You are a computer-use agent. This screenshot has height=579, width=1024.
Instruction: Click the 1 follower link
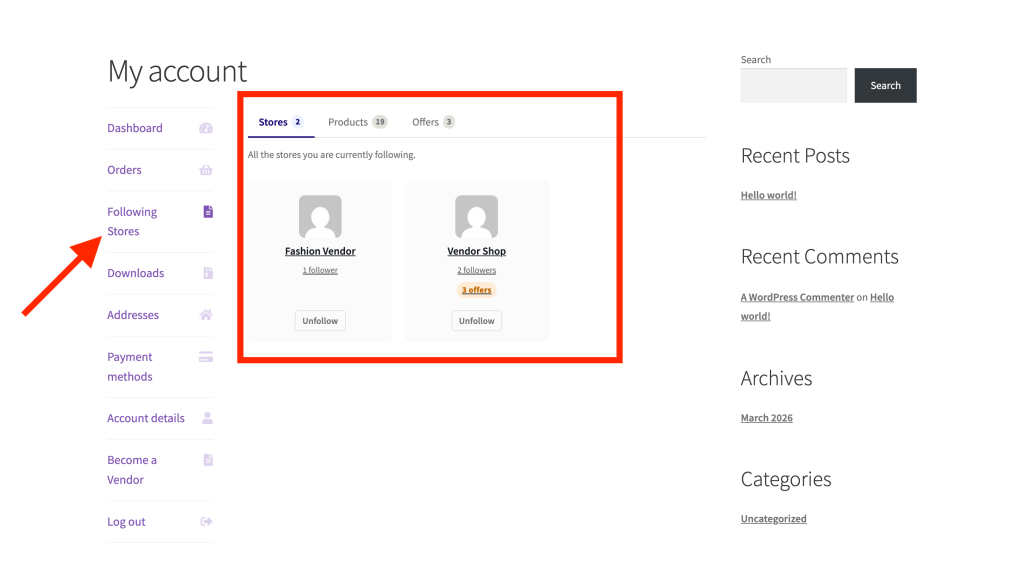coord(320,270)
